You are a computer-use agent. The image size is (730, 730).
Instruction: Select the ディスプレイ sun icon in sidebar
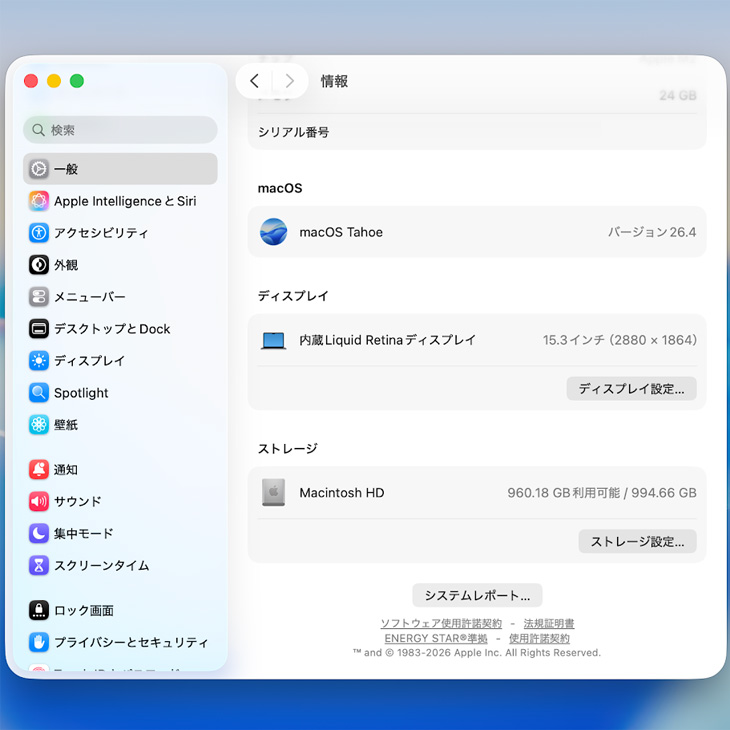39,361
